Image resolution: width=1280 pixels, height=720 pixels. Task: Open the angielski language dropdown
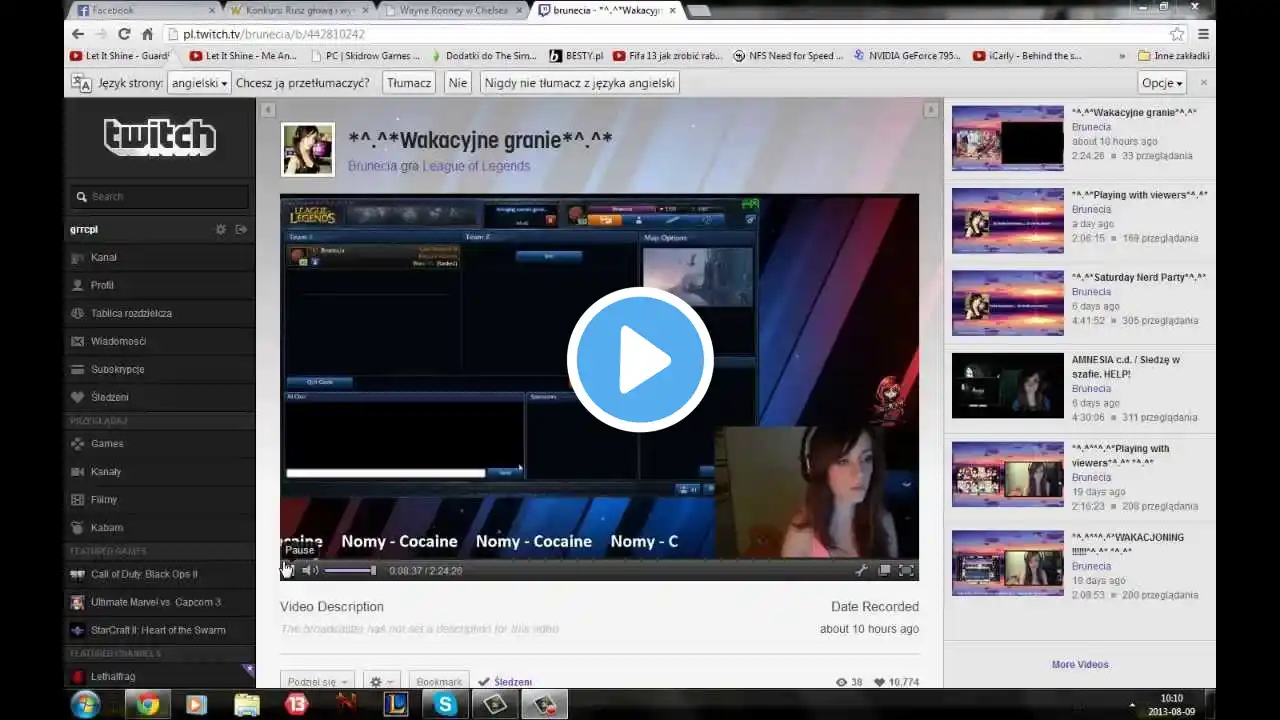tap(200, 83)
